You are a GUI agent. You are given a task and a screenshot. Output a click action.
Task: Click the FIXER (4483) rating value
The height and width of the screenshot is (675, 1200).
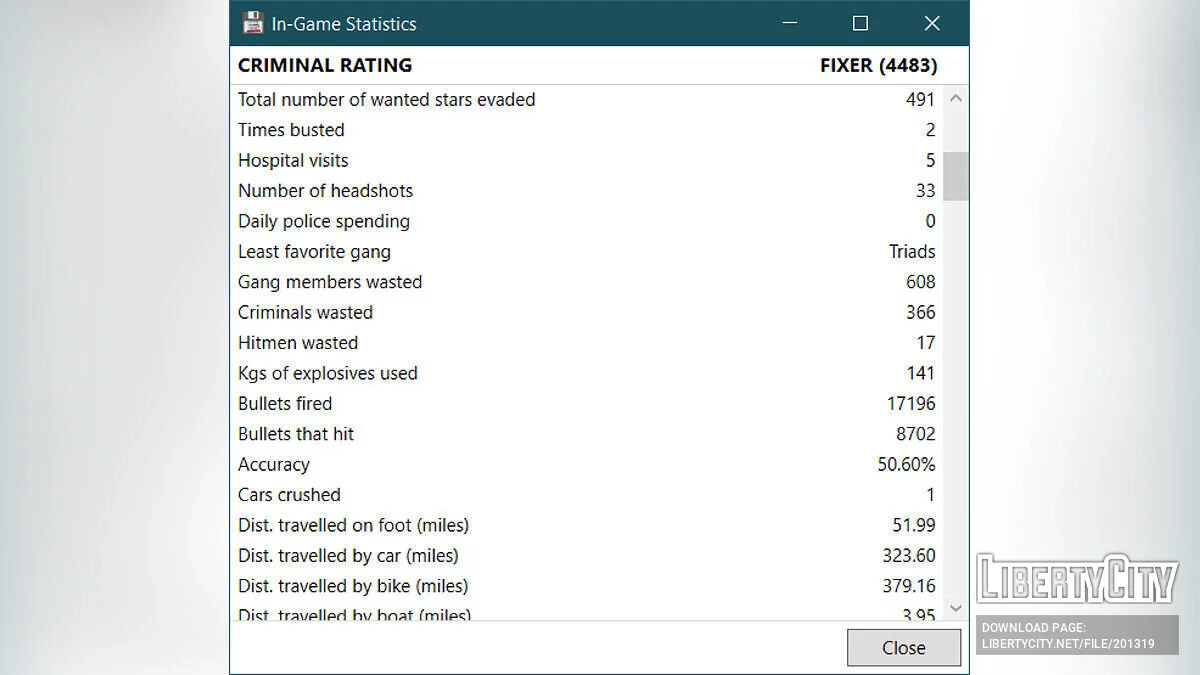coord(878,65)
